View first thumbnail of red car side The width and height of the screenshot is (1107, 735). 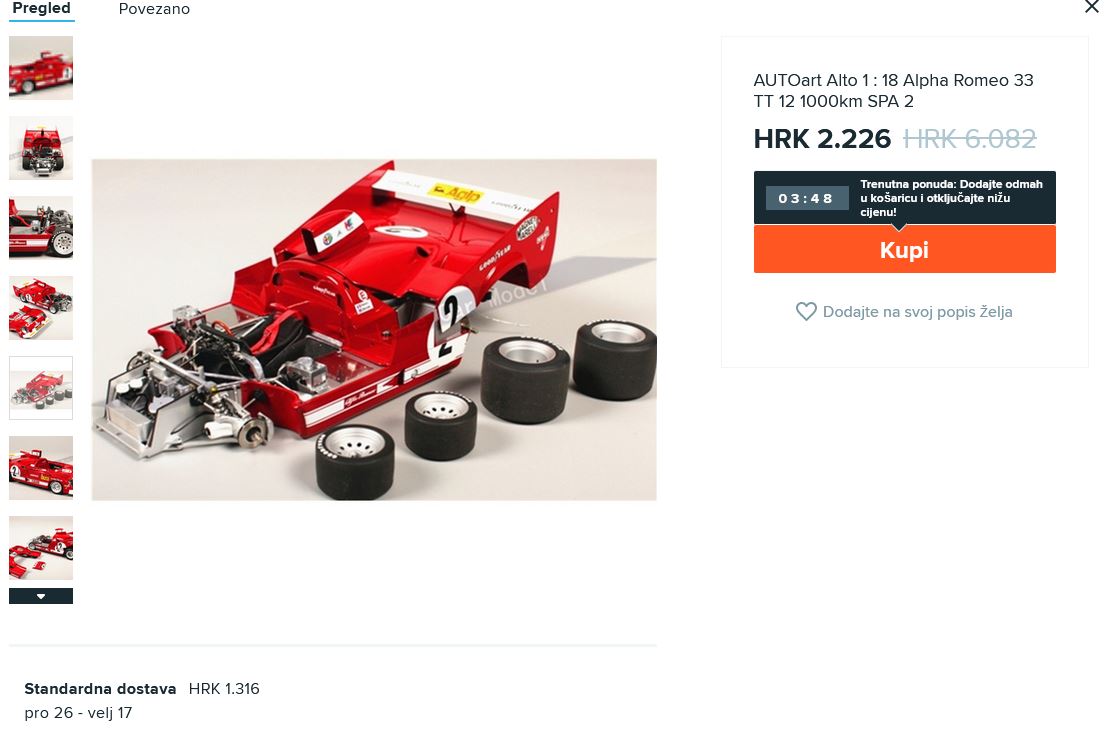[x=41, y=68]
